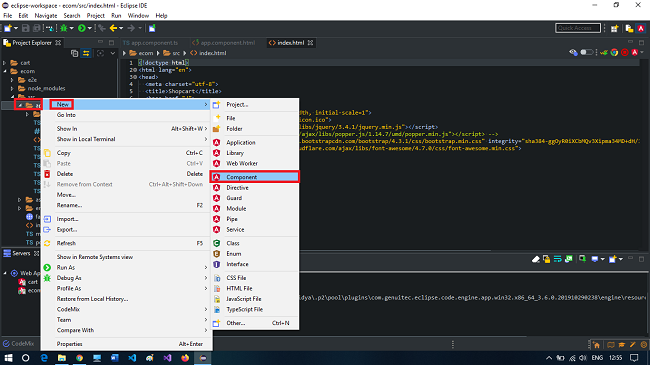Expand the cart project folder

coord(5,63)
